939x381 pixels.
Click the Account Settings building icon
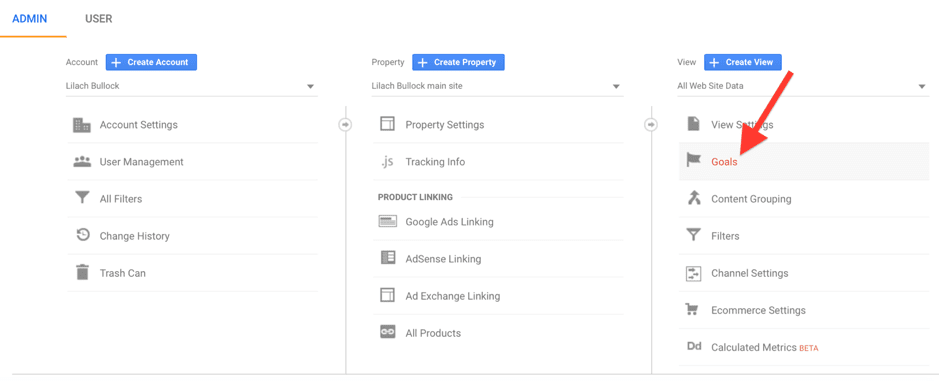click(82, 125)
